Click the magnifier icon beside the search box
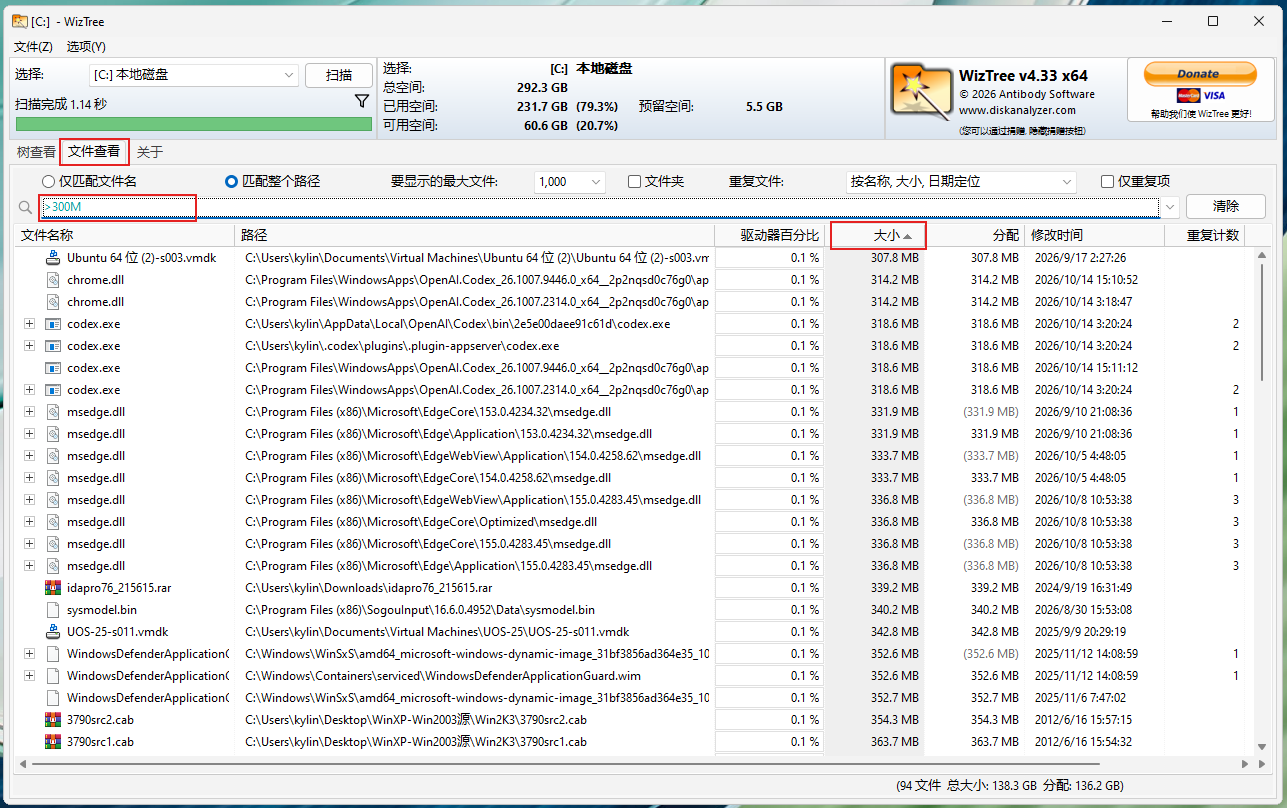The height and width of the screenshot is (808, 1287). point(25,207)
